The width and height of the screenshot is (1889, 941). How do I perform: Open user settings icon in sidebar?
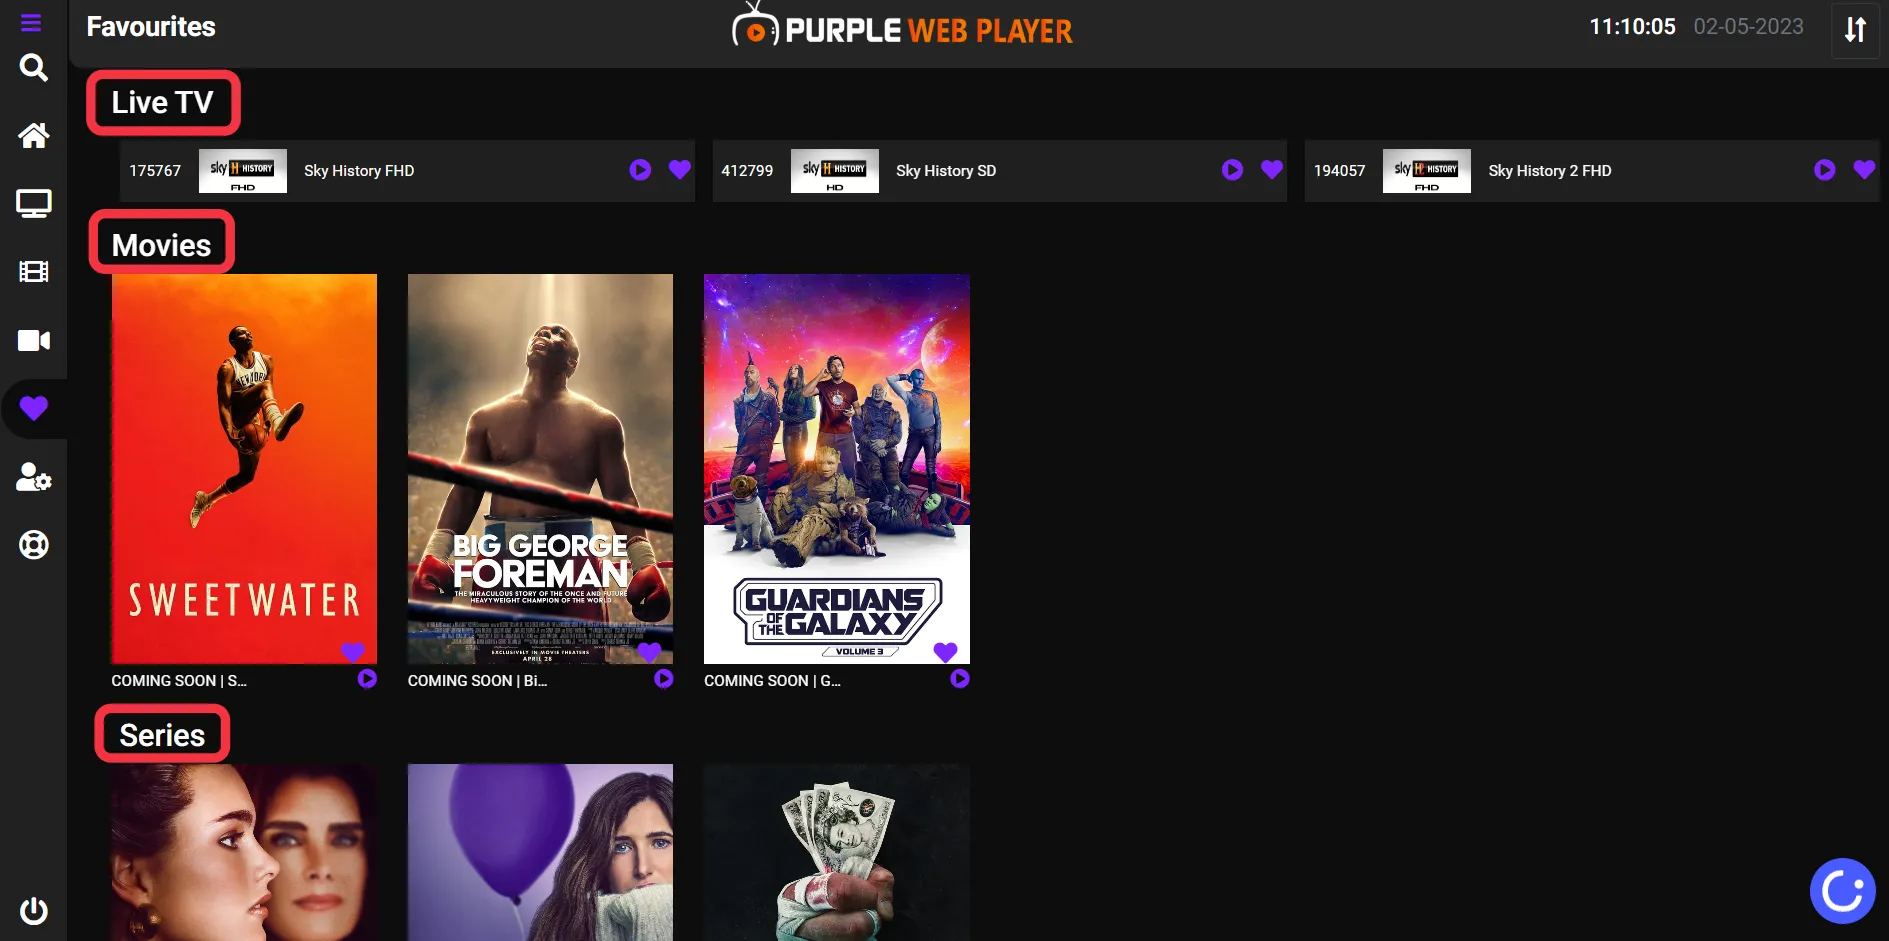pyautogui.click(x=34, y=477)
